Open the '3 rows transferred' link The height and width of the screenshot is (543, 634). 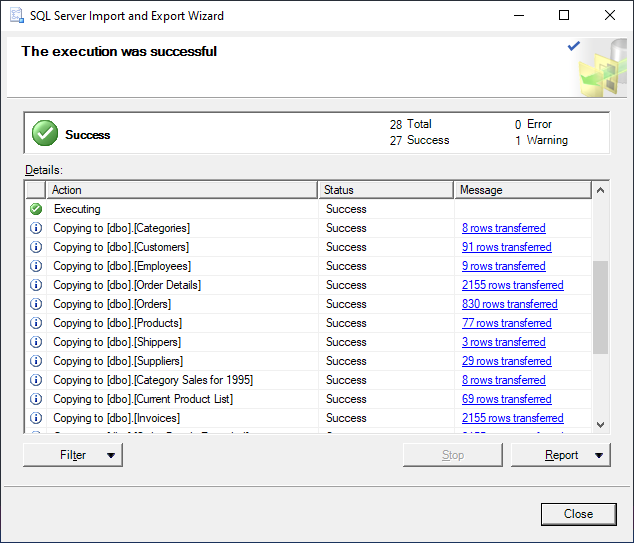504,342
